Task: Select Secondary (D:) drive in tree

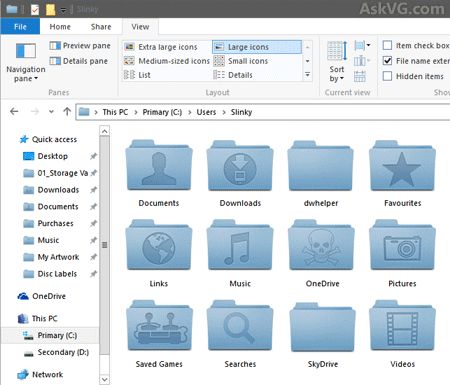Action: coord(56,352)
